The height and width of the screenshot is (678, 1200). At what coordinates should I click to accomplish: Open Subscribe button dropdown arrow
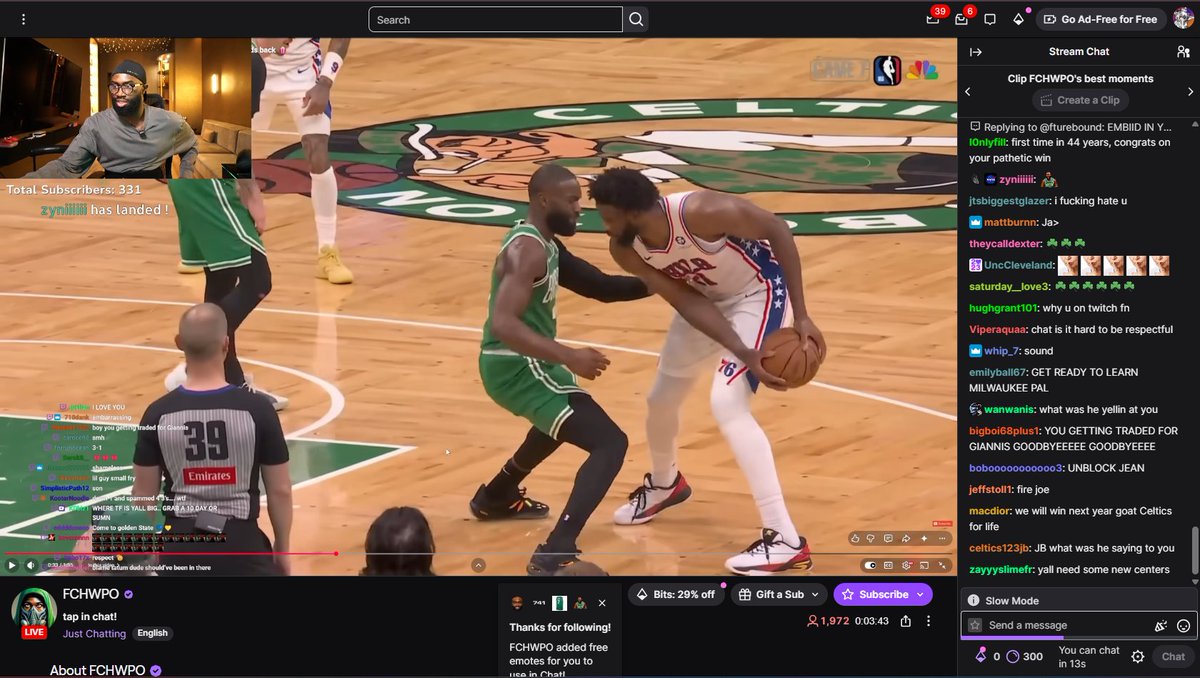click(x=919, y=594)
